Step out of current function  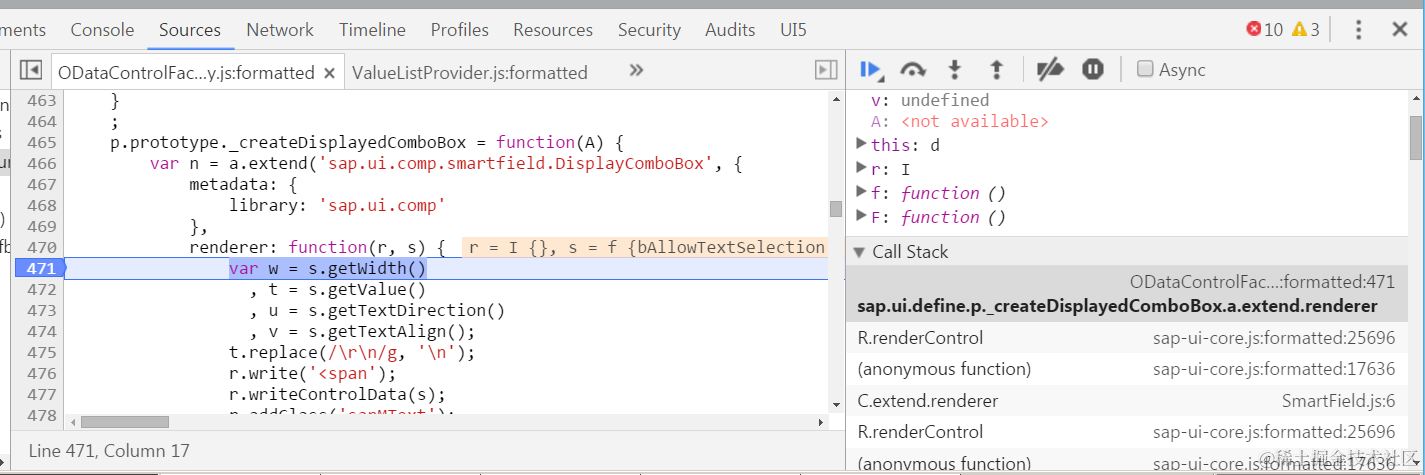click(x=996, y=70)
